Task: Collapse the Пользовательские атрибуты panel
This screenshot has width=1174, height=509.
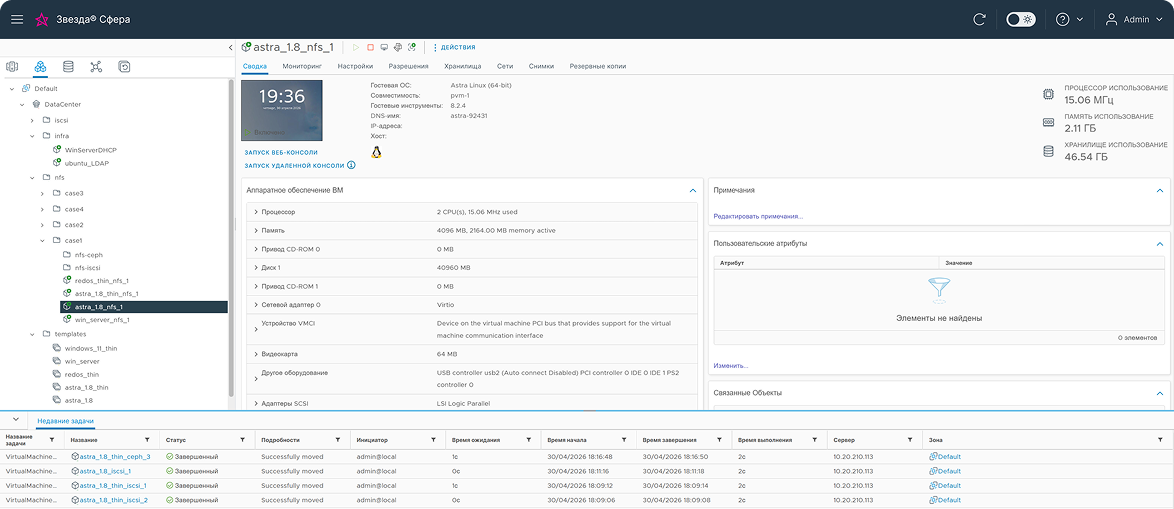Action: tap(1160, 244)
